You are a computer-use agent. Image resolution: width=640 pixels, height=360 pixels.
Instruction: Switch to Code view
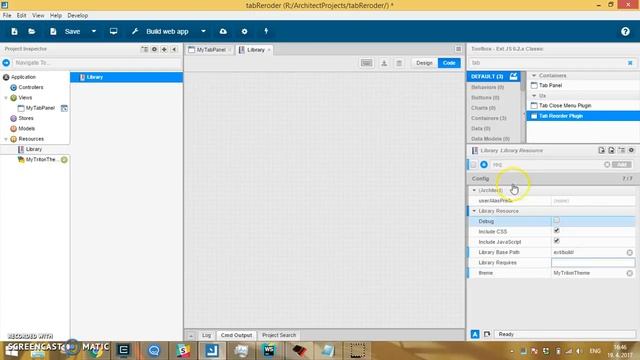pyautogui.click(x=449, y=63)
